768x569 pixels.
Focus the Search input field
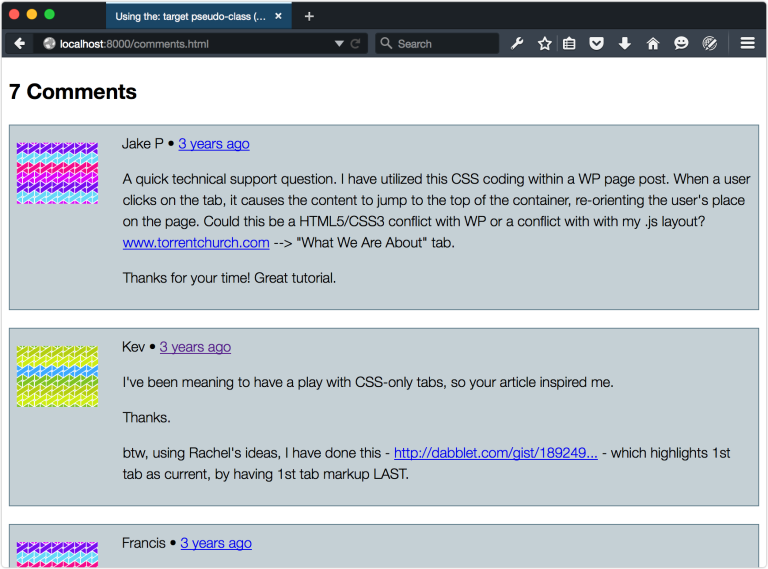437,44
